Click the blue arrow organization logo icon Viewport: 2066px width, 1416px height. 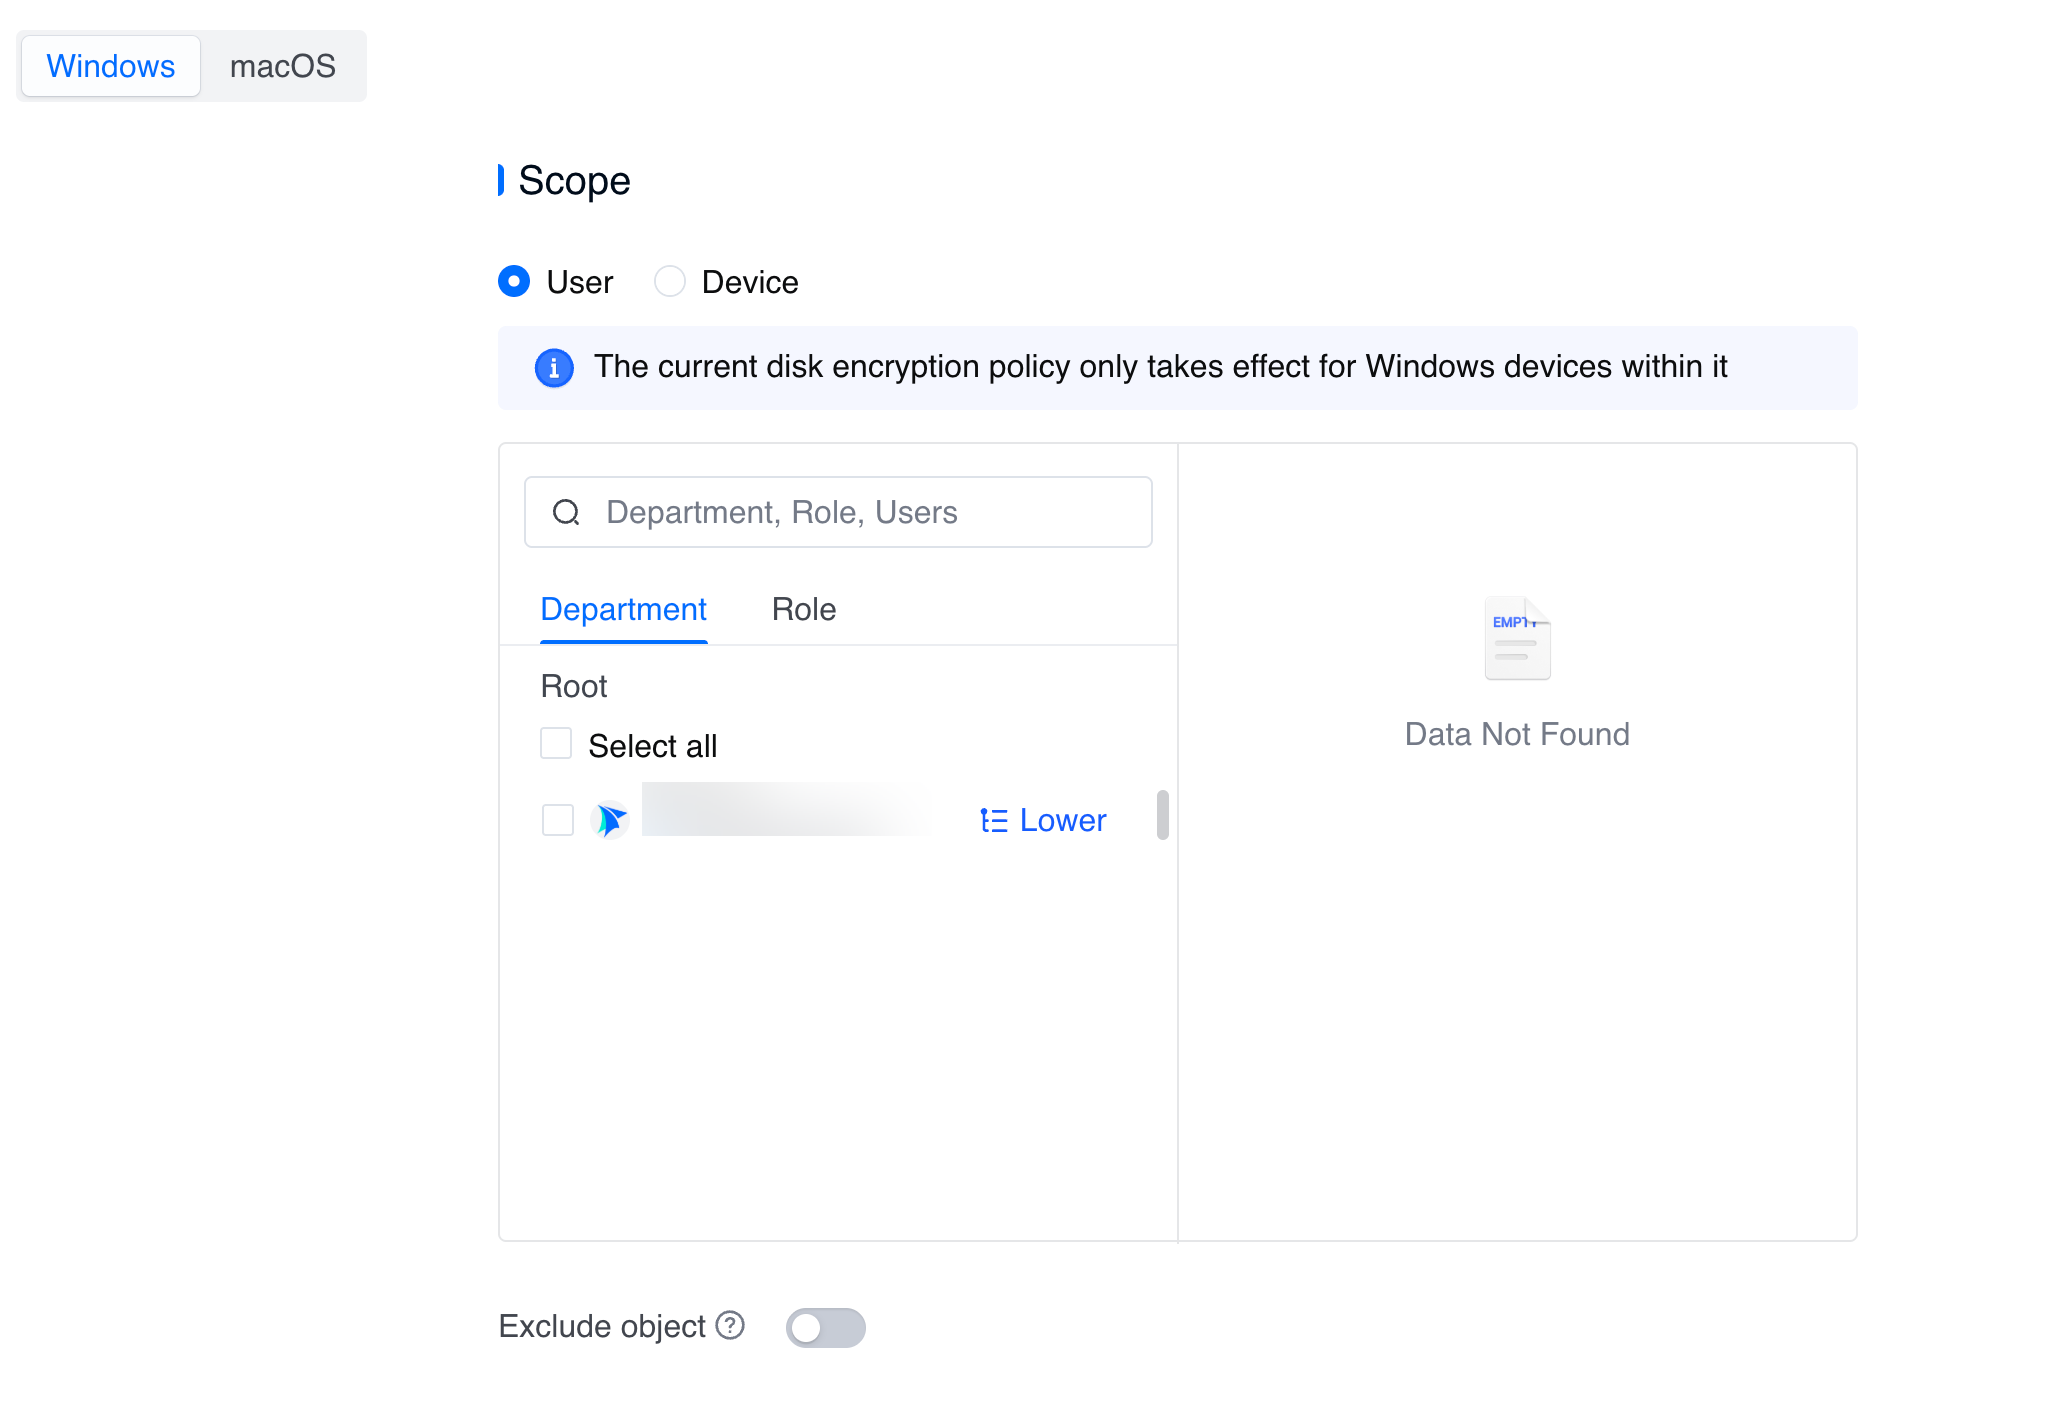(610, 820)
